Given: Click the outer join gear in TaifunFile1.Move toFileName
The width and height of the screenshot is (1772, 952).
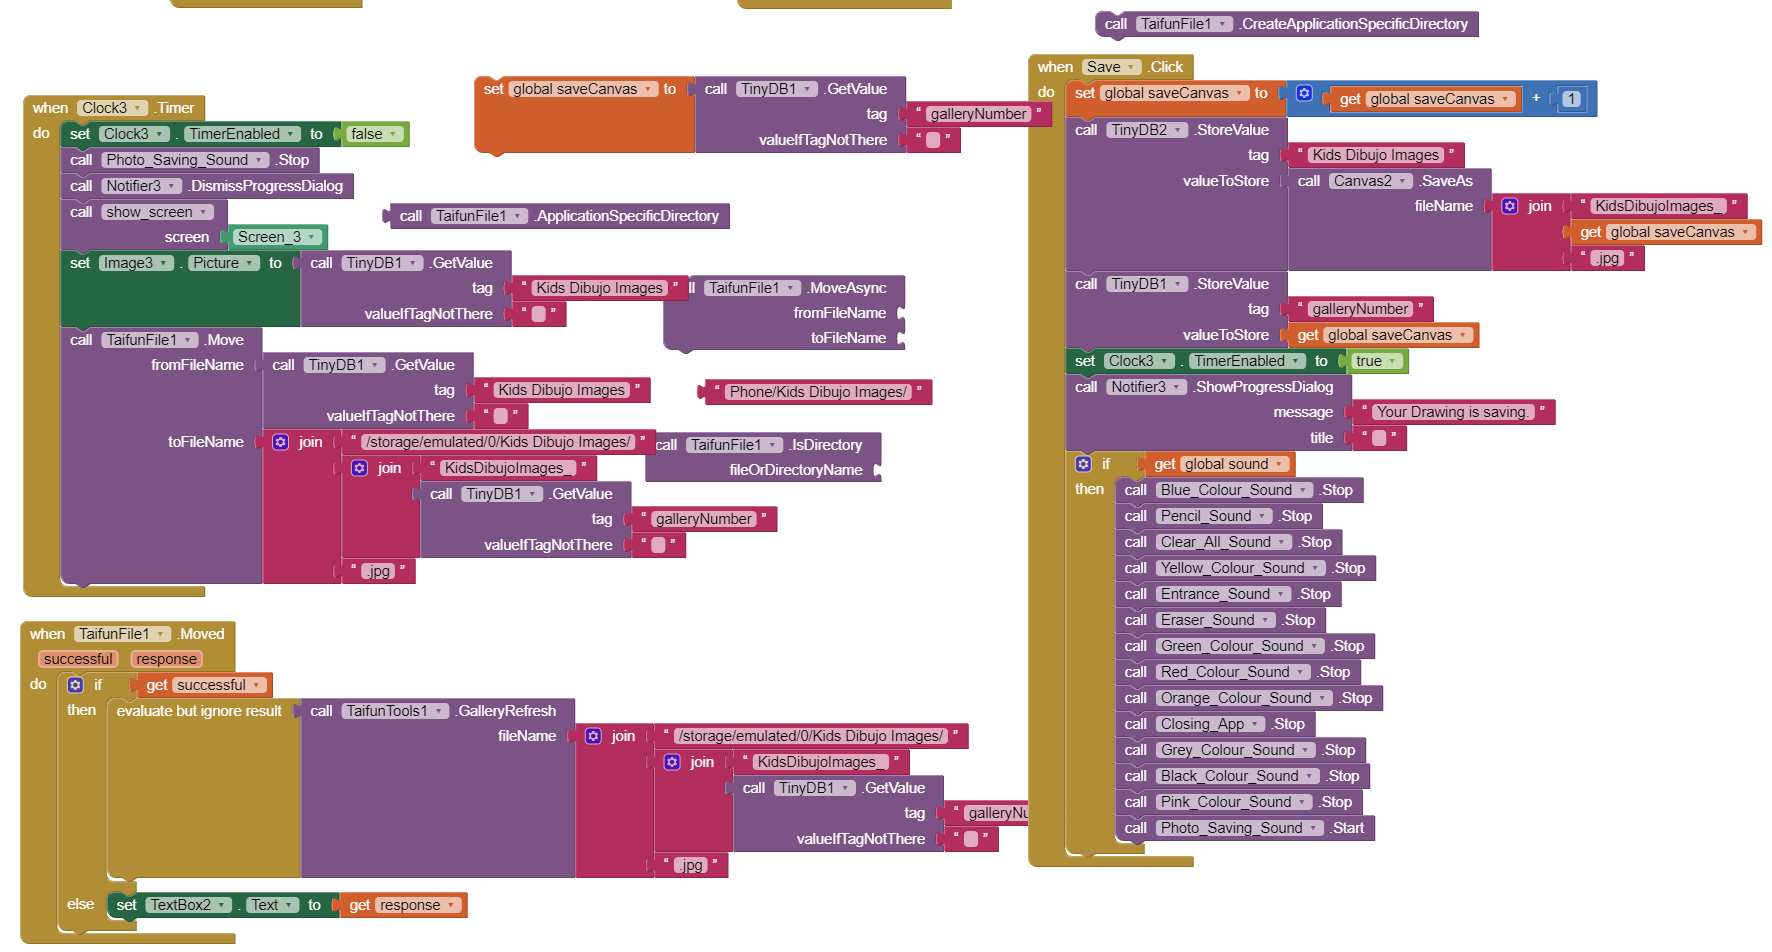Looking at the screenshot, I should (x=281, y=442).
